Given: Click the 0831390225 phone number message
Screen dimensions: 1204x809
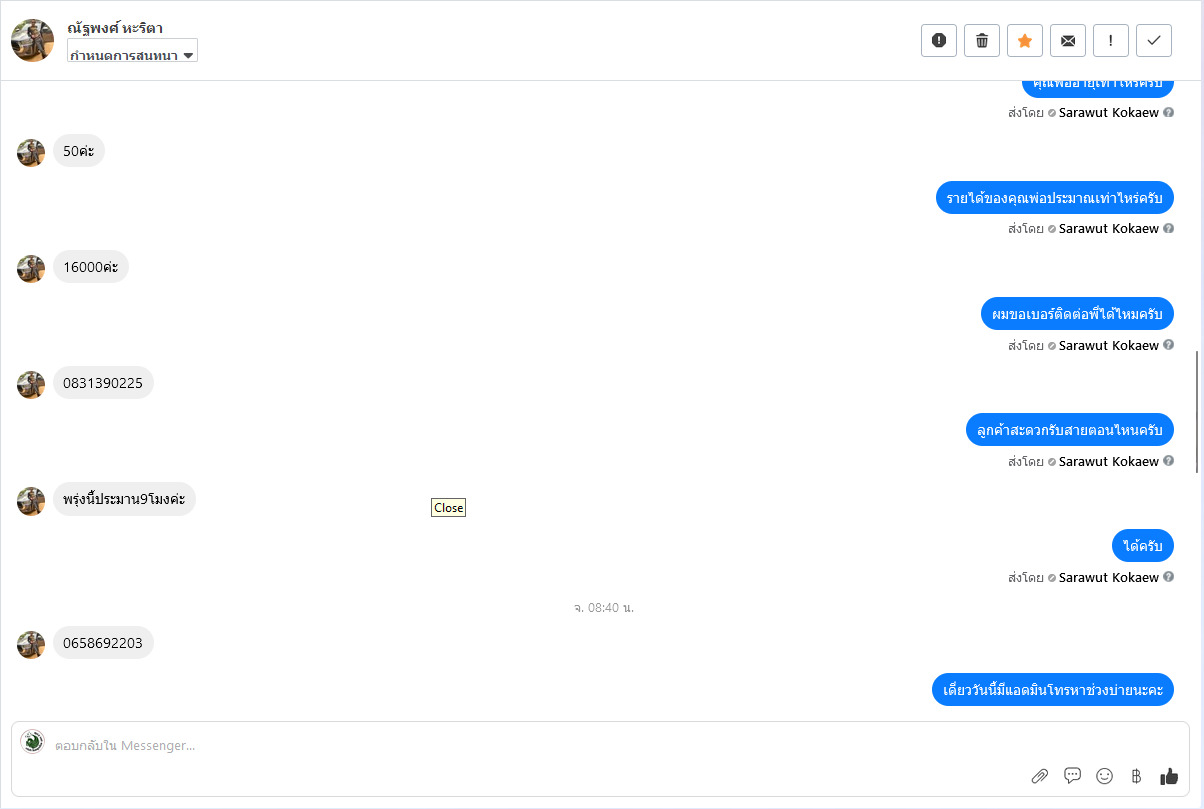Looking at the screenshot, I should click(103, 383).
